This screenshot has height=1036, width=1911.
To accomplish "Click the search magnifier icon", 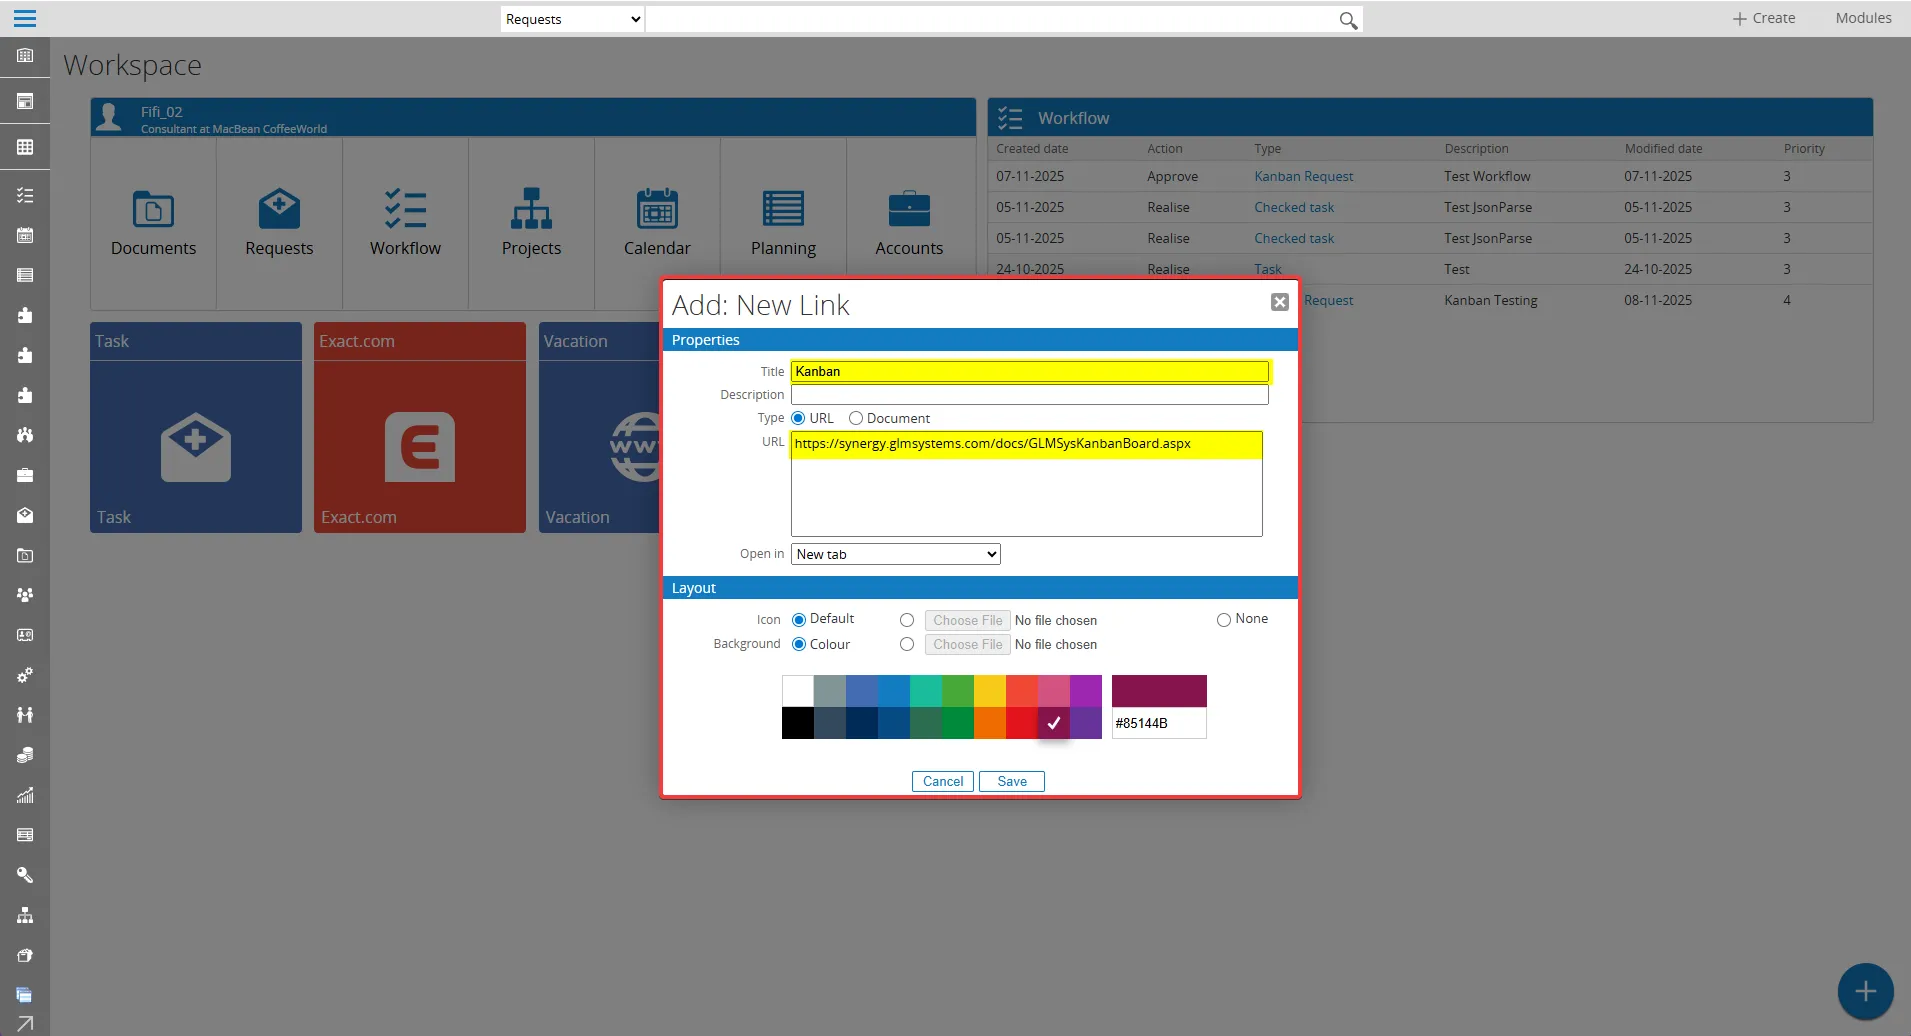I will 1347,19.
